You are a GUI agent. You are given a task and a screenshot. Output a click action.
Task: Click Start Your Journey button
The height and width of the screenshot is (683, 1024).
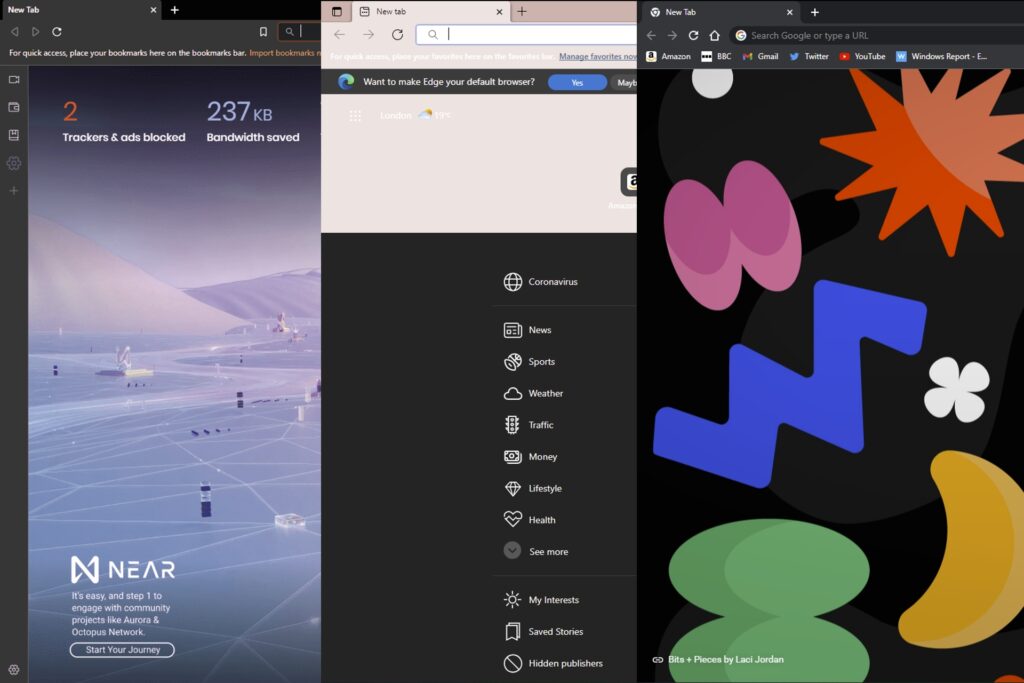(x=122, y=650)
